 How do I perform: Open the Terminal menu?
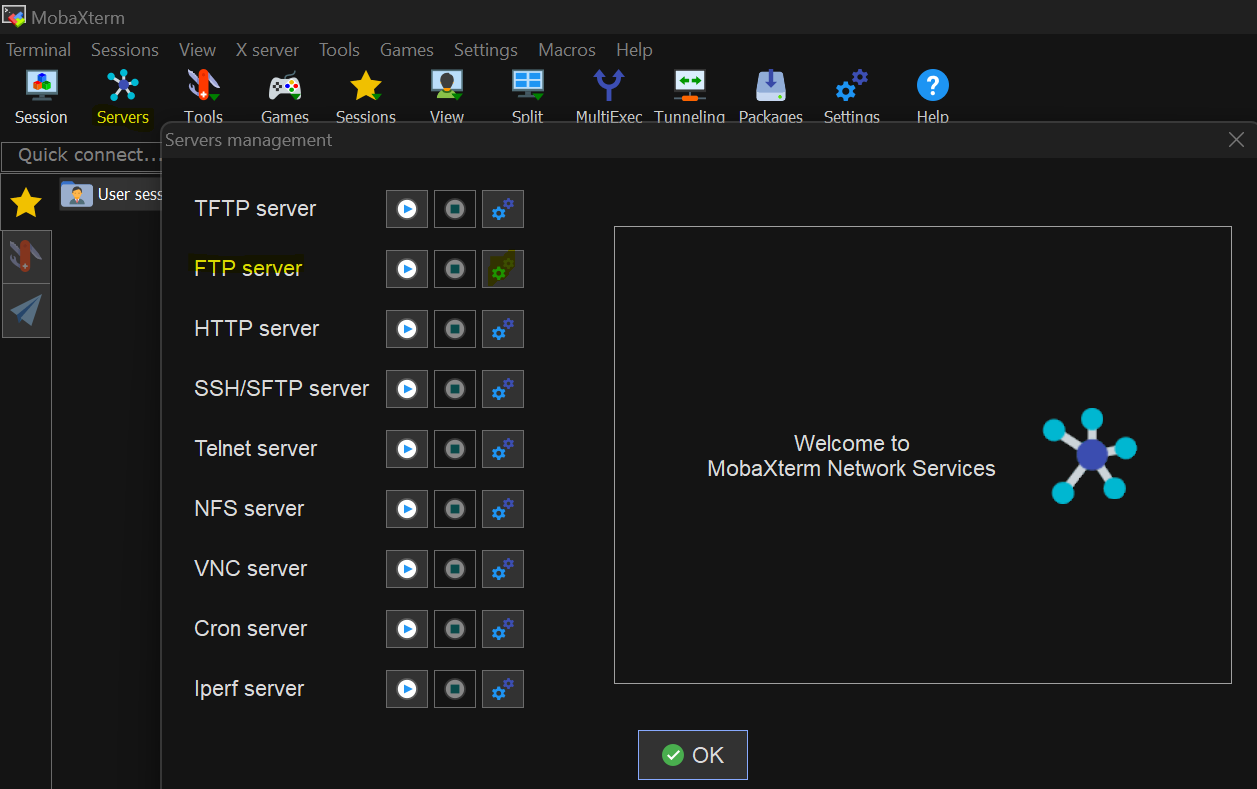click(39, 50)
